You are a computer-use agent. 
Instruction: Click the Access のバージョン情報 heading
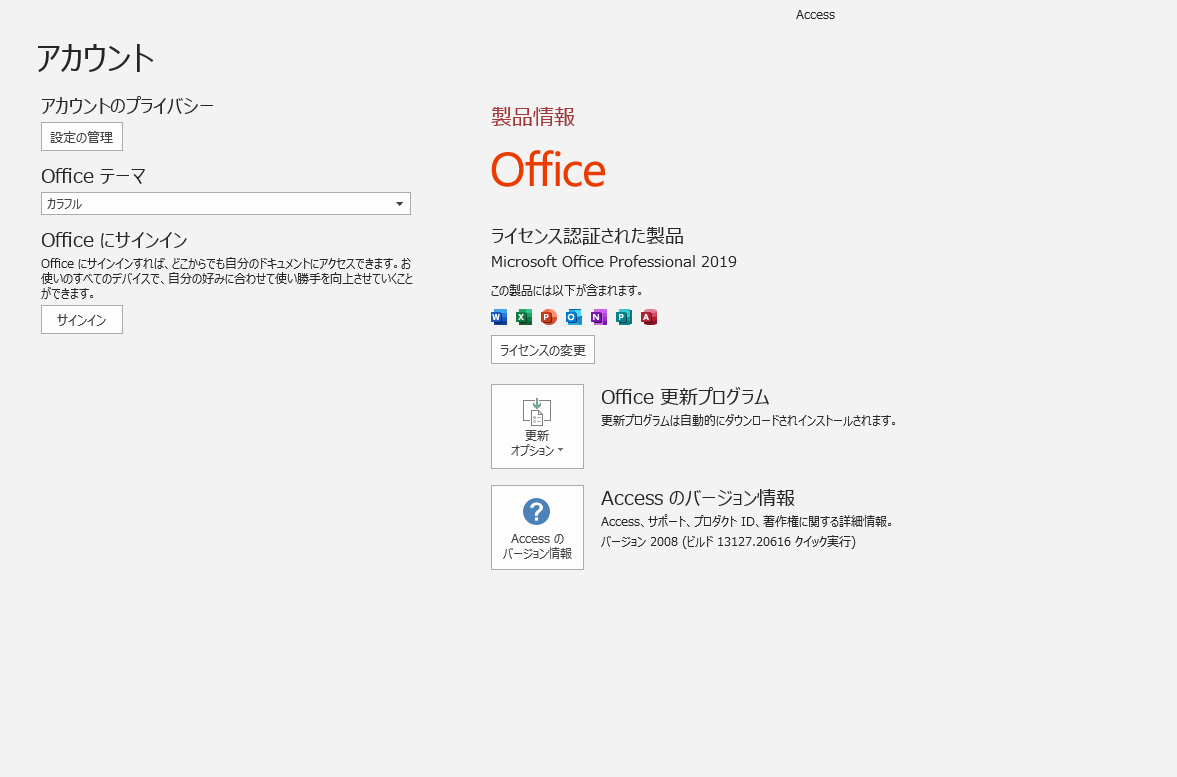698,498
